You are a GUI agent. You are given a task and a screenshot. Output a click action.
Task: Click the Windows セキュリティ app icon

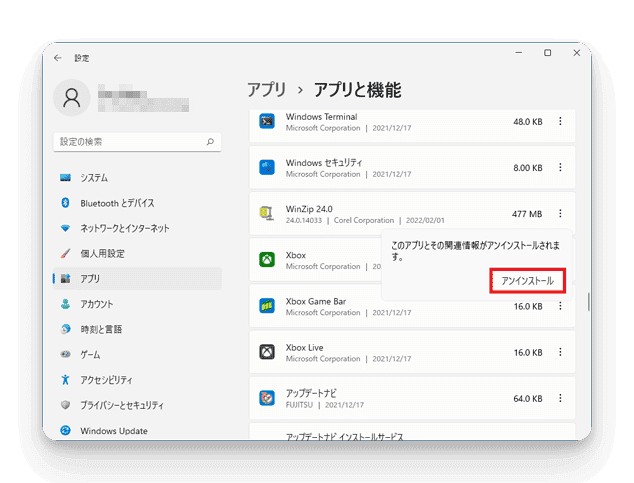click(x=267, y=167)
